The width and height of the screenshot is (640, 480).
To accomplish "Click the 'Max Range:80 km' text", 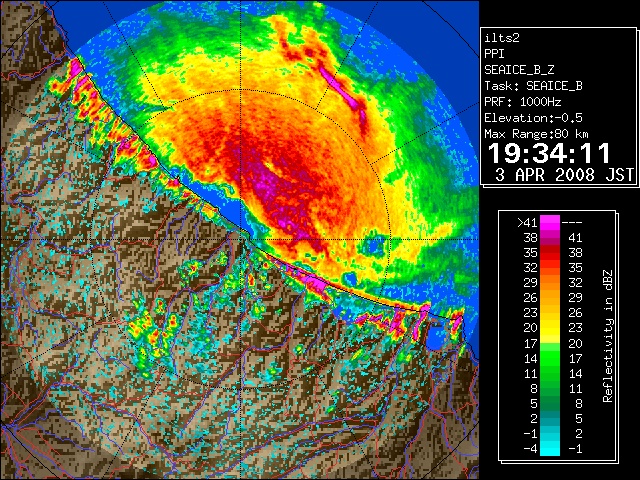I will pos(537,134).
